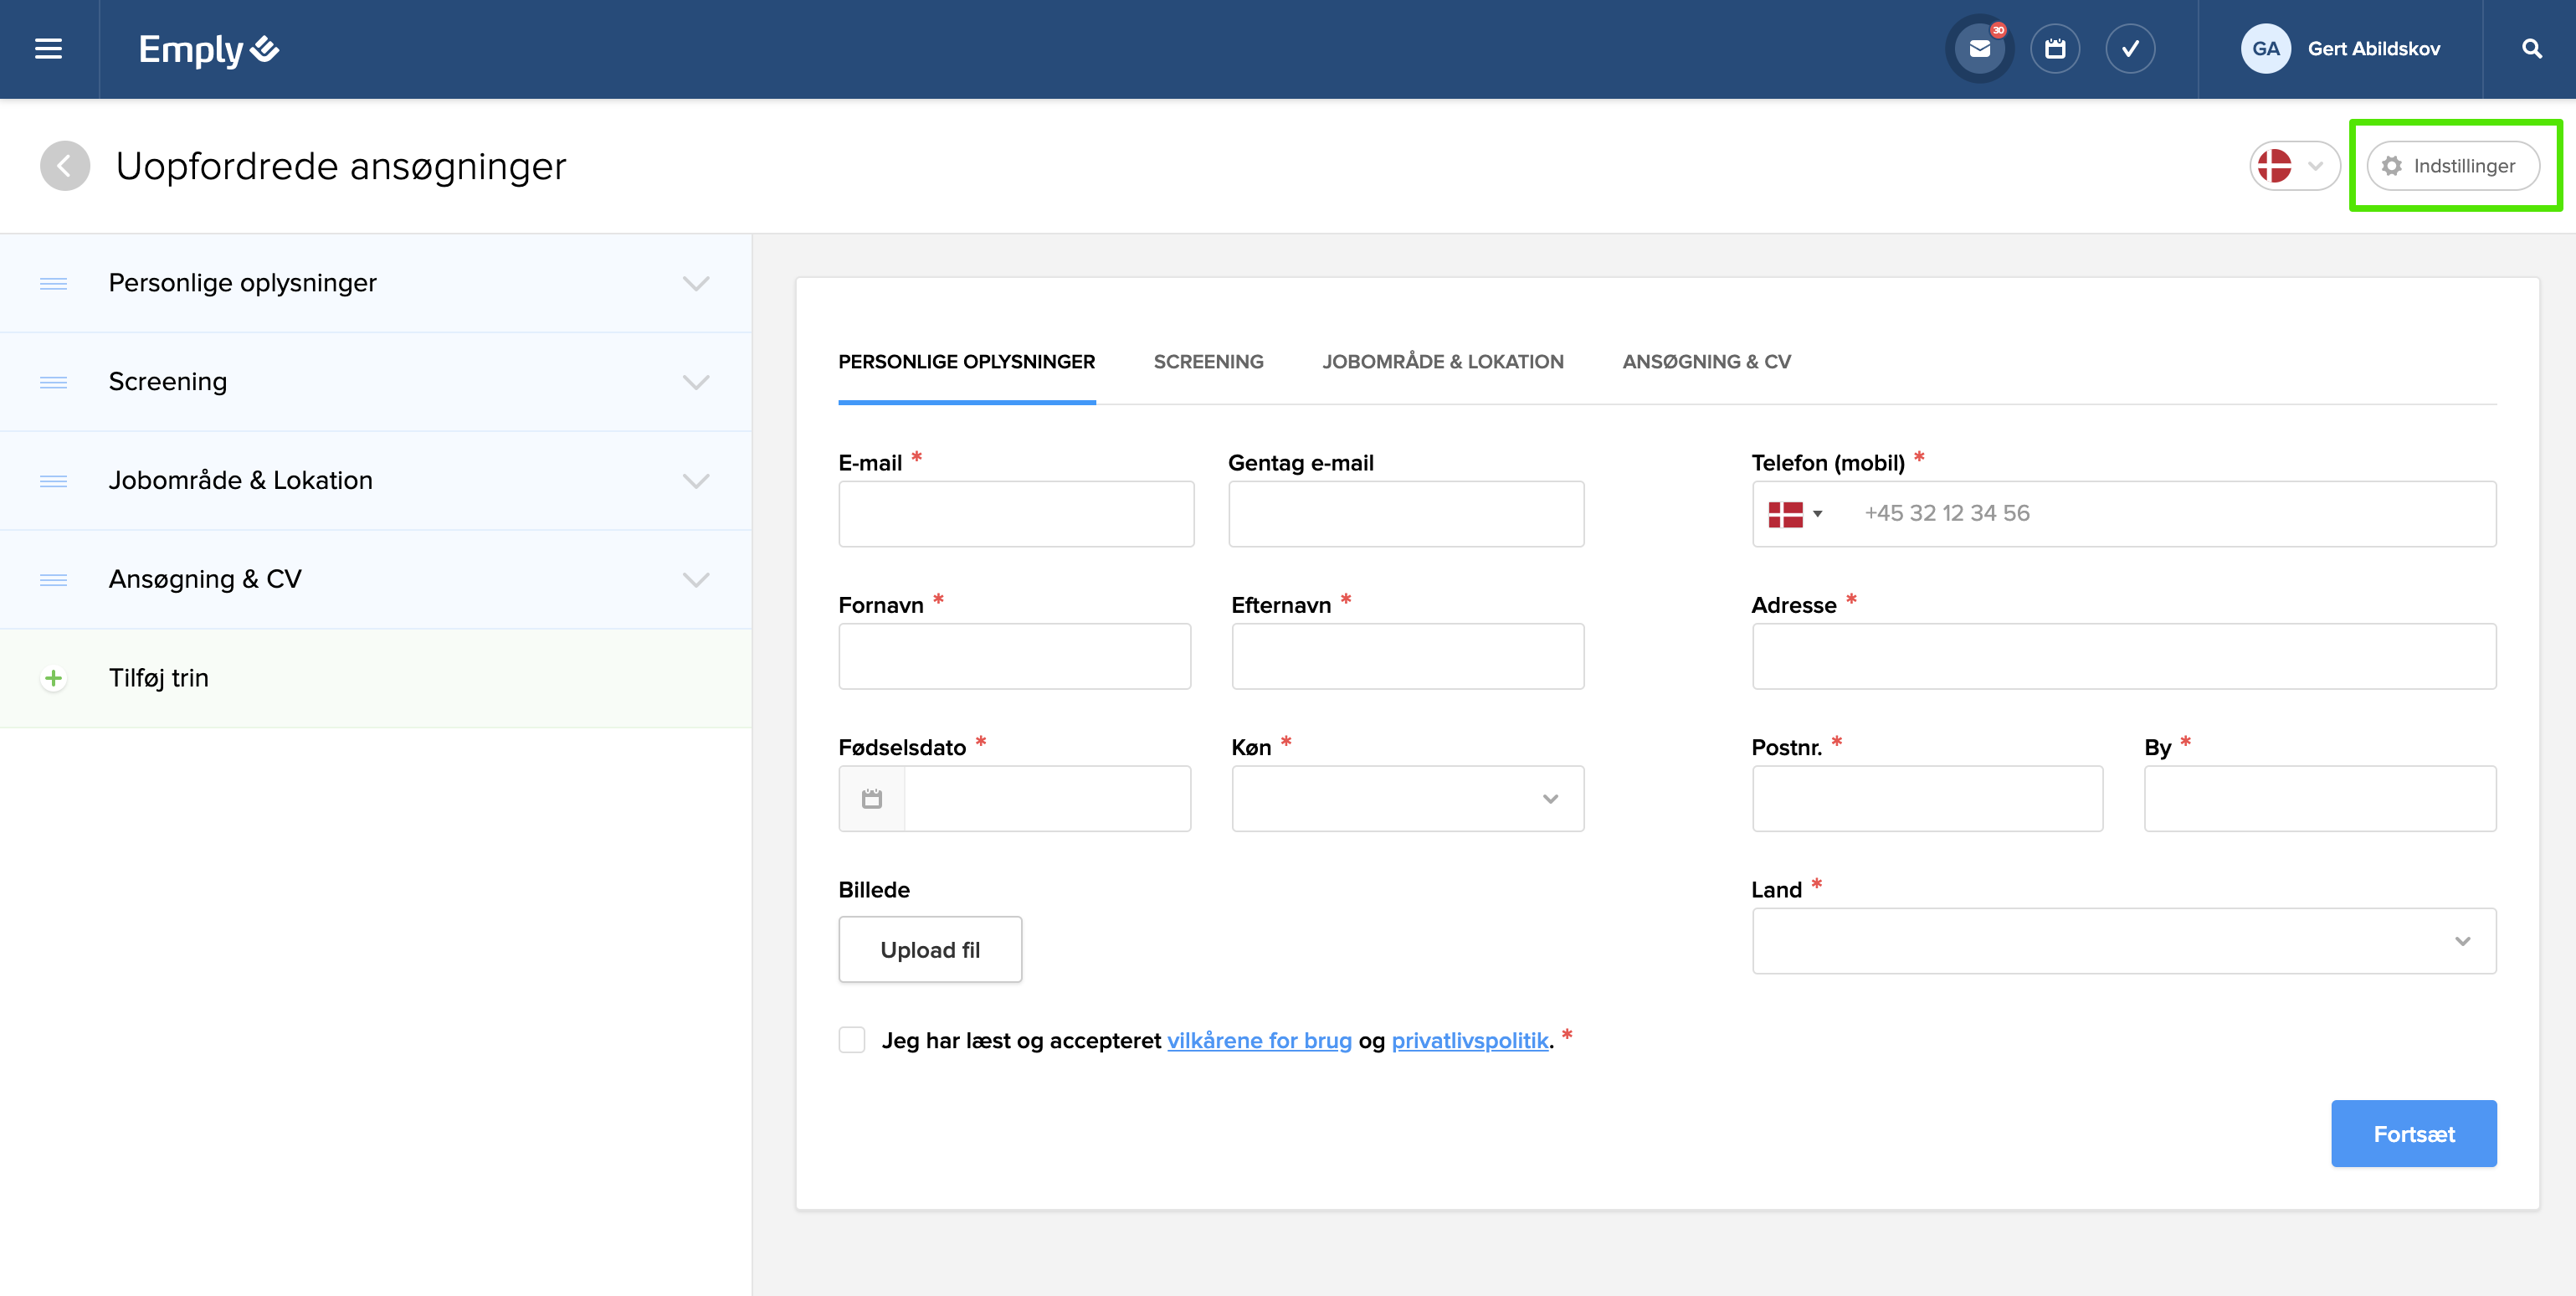This screenshot has height=1296, width=2576.
Task: Open the Køn dropdown
Action: coord(1407,798)
